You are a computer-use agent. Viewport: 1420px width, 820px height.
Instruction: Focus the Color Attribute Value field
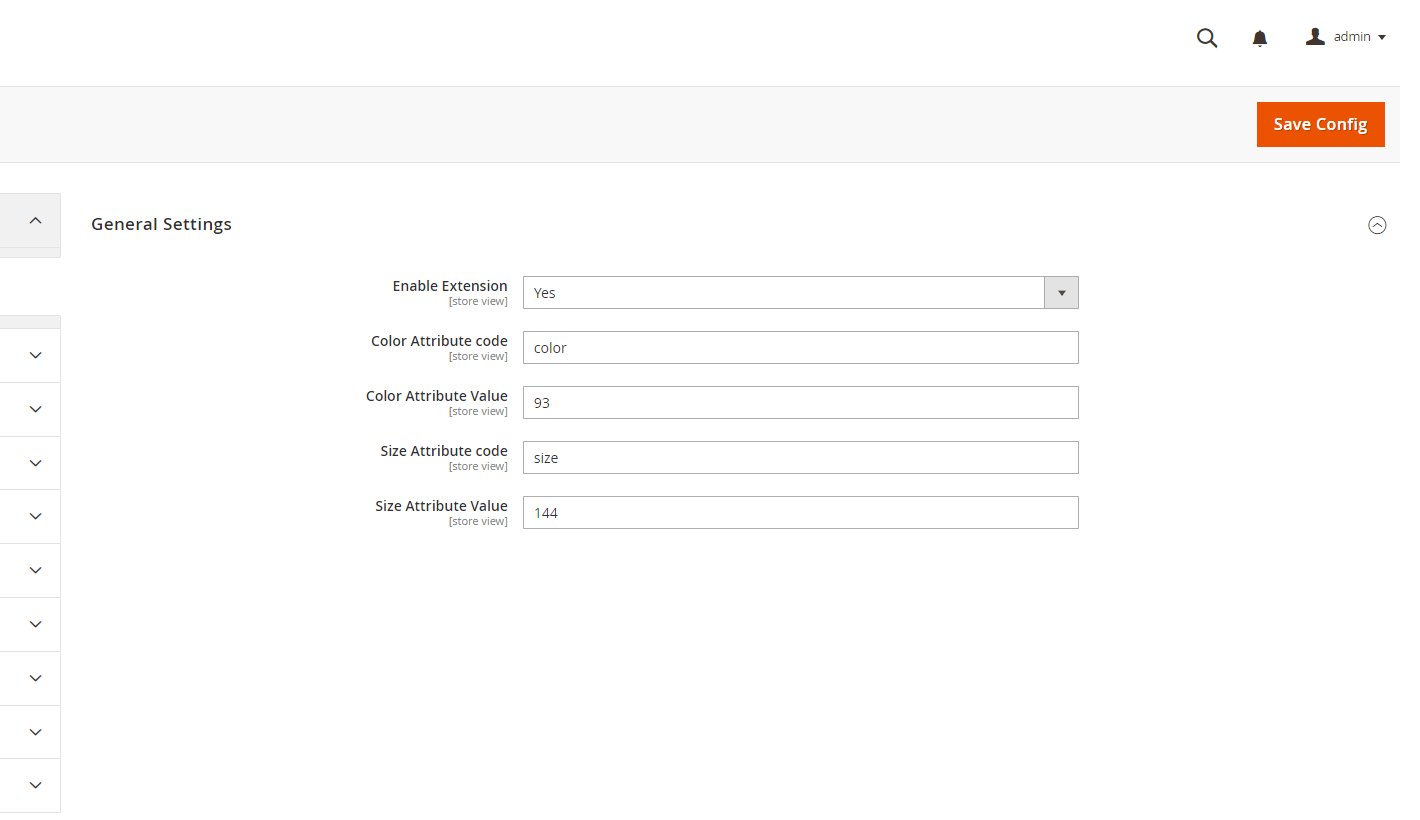tap(800, 403)
